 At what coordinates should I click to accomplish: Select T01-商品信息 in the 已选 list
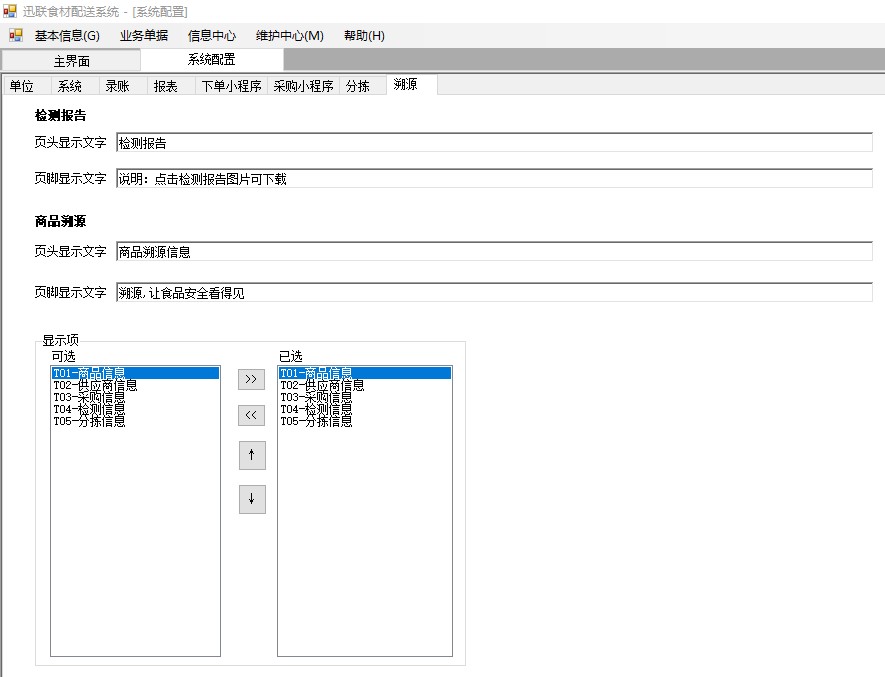[x=365, y=373]
